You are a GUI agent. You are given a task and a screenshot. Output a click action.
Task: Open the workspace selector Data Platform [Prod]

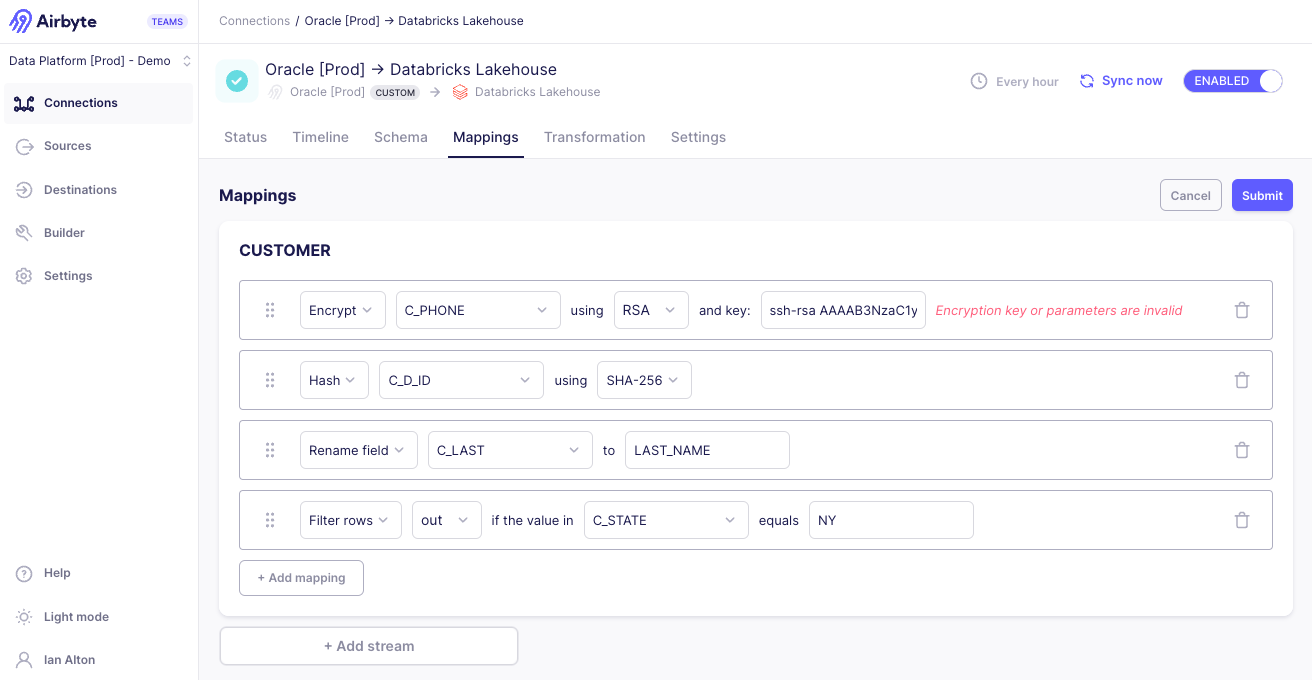(x=99, y=61)
